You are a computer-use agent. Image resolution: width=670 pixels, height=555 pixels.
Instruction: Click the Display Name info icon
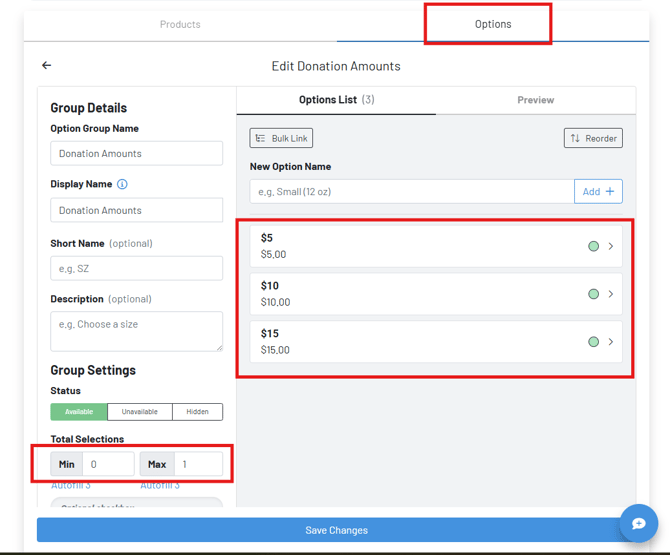click(x=122, y=184)
